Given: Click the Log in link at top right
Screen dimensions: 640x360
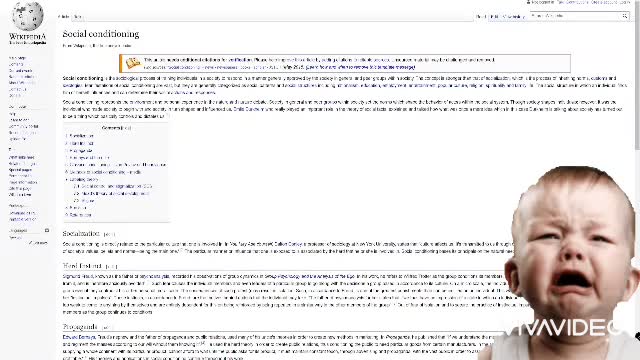Looking at the screenshot, I should (624, 2).
